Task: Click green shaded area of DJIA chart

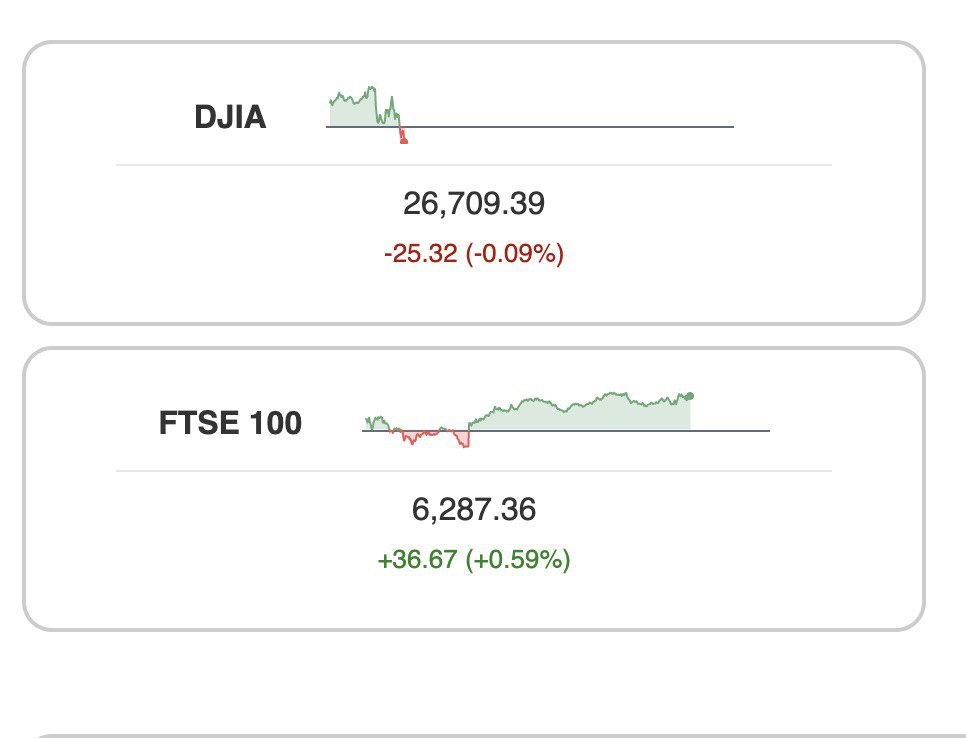Action: click(x=350, y=113)
